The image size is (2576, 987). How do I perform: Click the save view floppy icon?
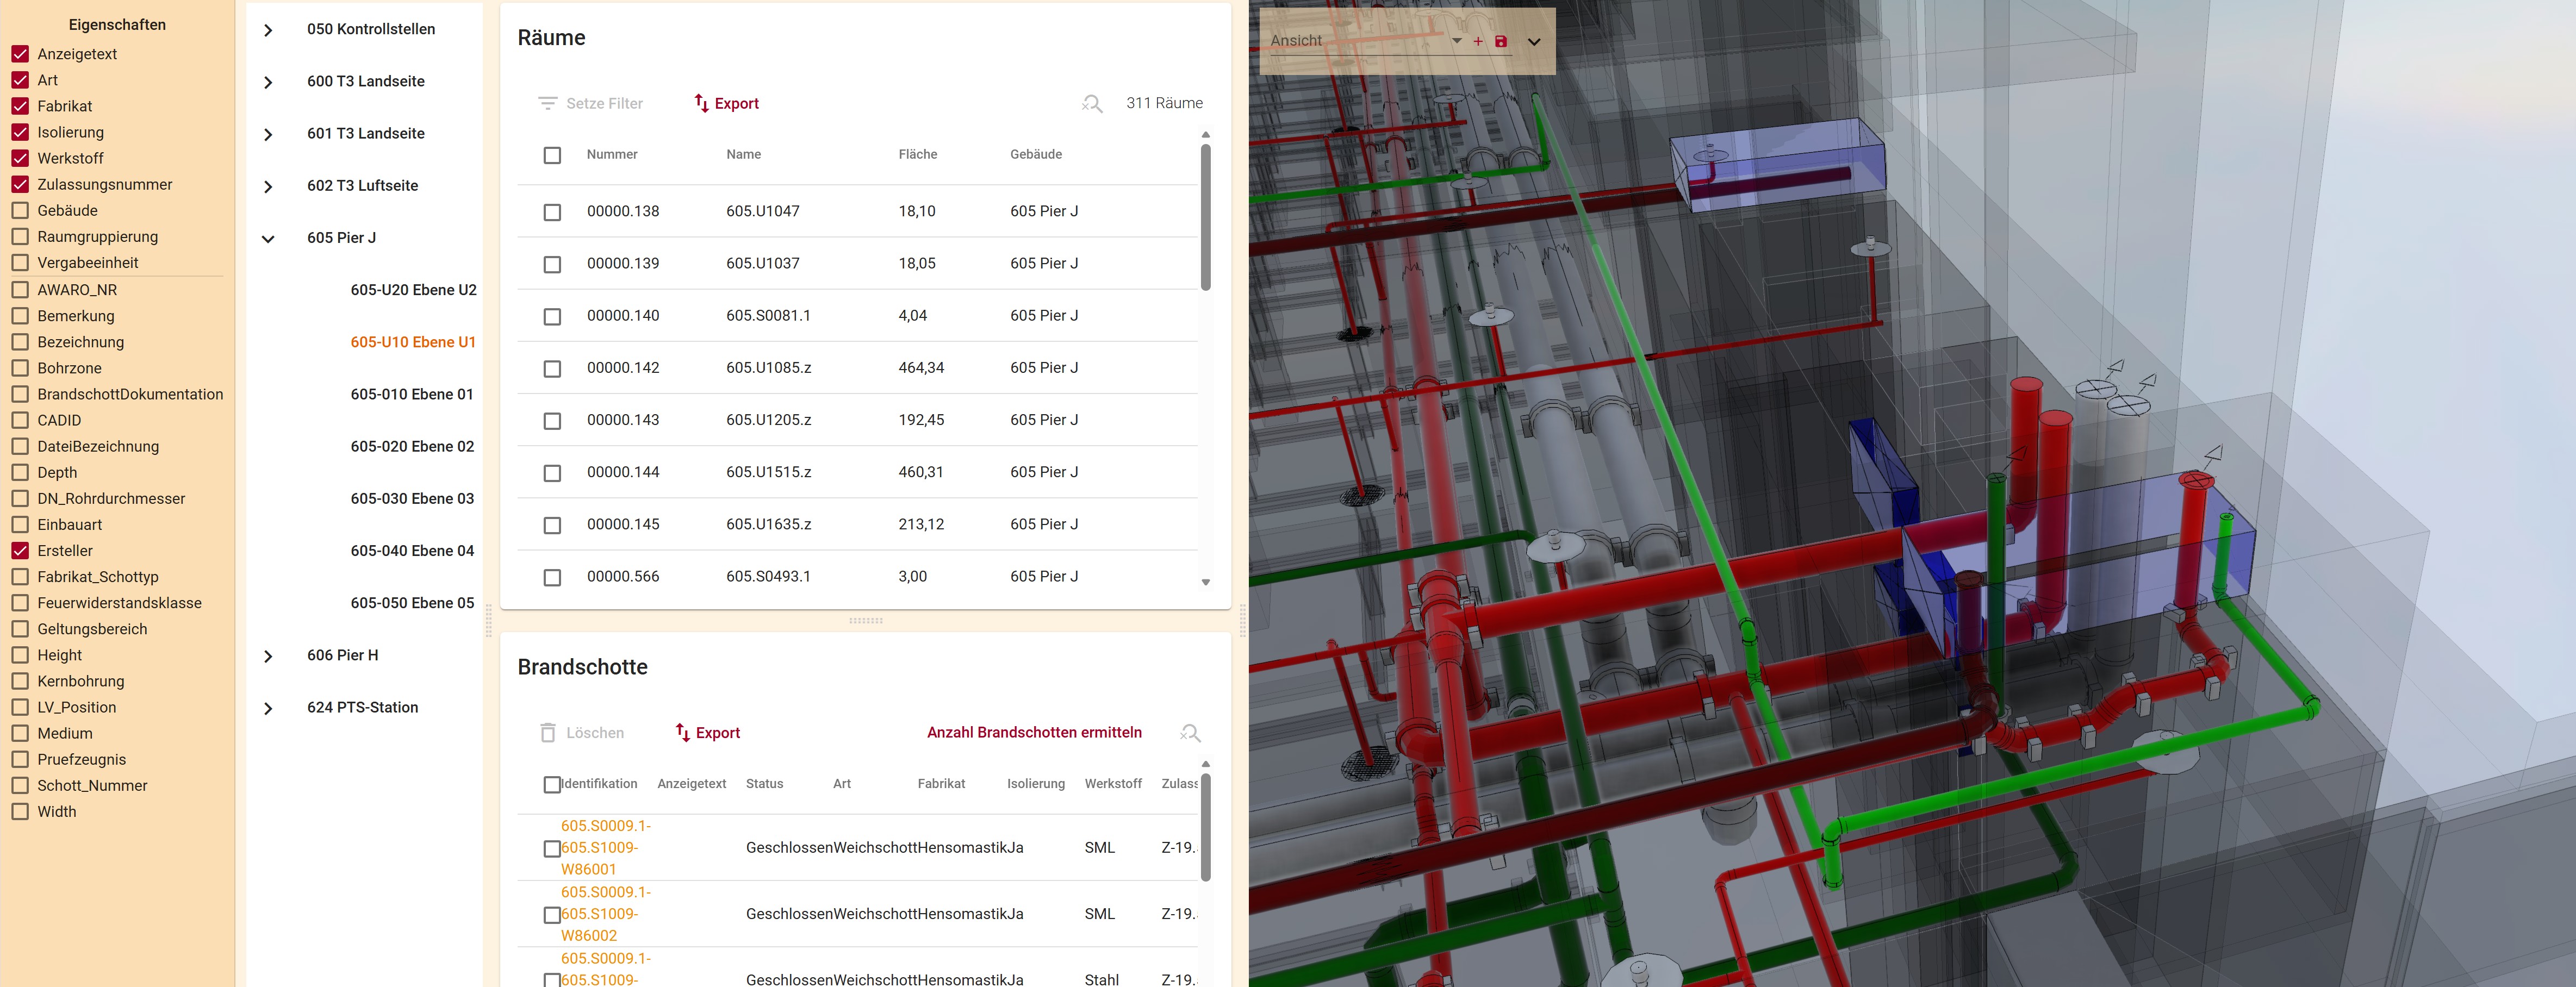(1500, 41)
